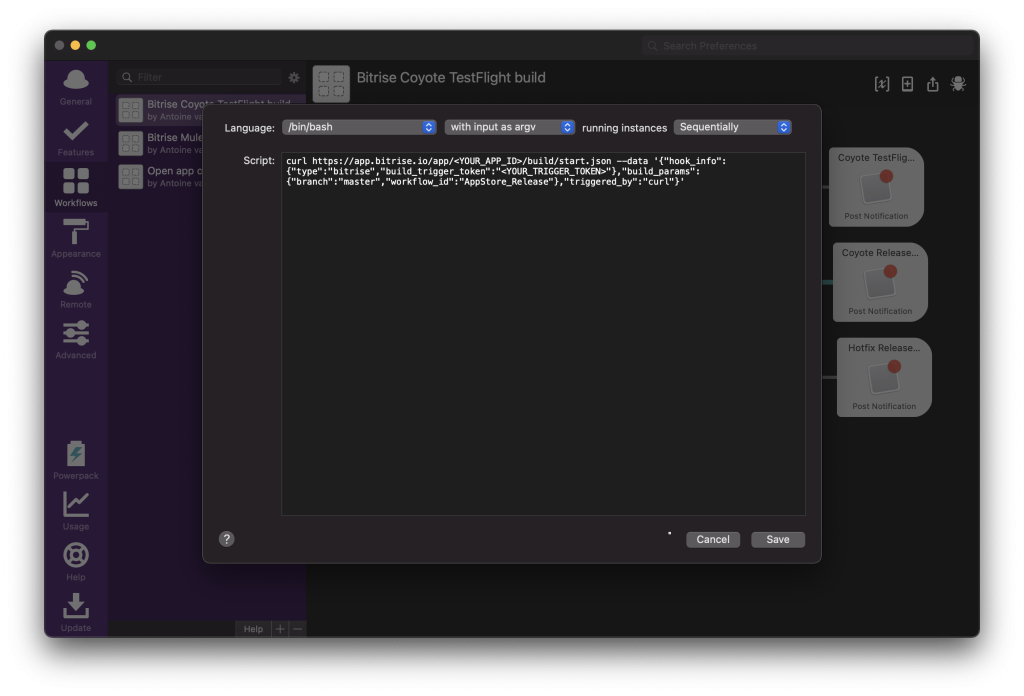Save the script changes

click(x=777, y=539)
